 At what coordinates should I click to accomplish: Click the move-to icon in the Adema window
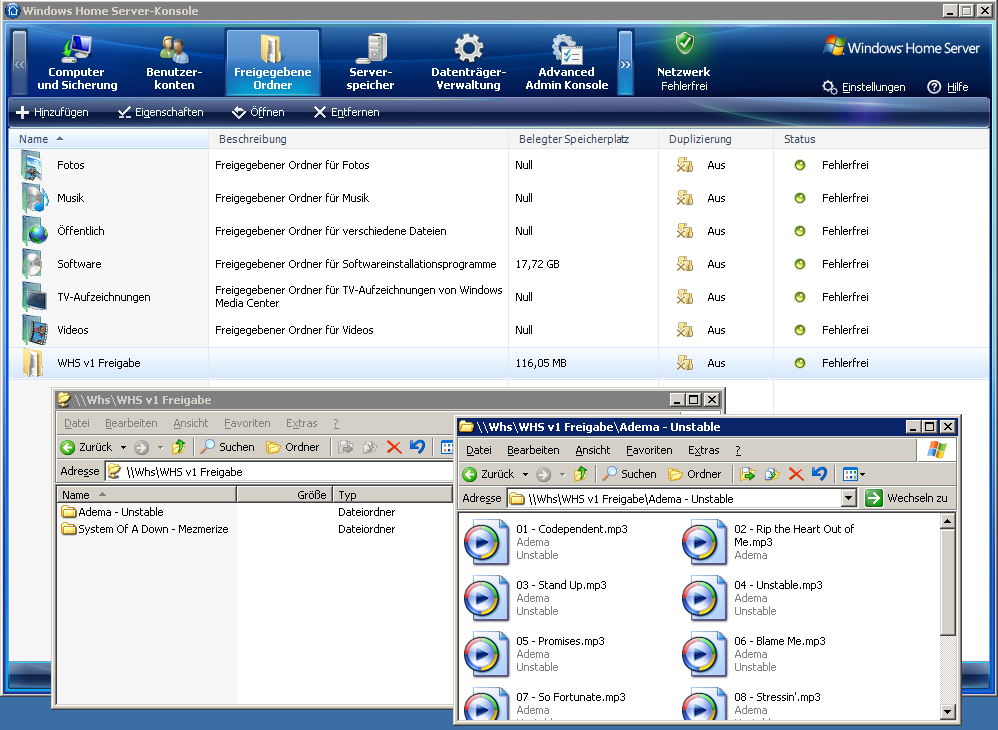pos(748,474)
